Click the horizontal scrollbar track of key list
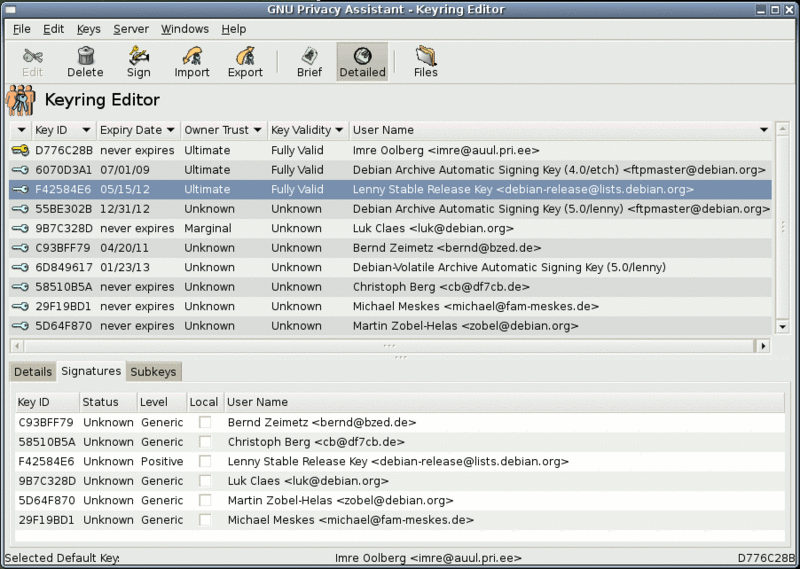This screenshot has height=569, width=800. pyautogui.click(x=390, y=346)
